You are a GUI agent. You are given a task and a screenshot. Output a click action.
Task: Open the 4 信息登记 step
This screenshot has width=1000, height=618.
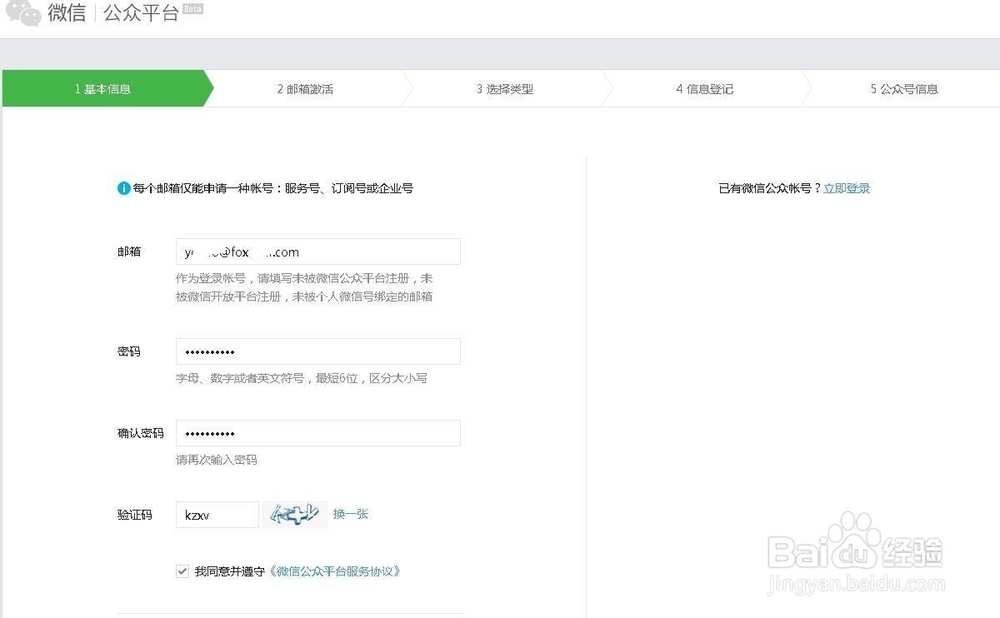click(706, 88)
